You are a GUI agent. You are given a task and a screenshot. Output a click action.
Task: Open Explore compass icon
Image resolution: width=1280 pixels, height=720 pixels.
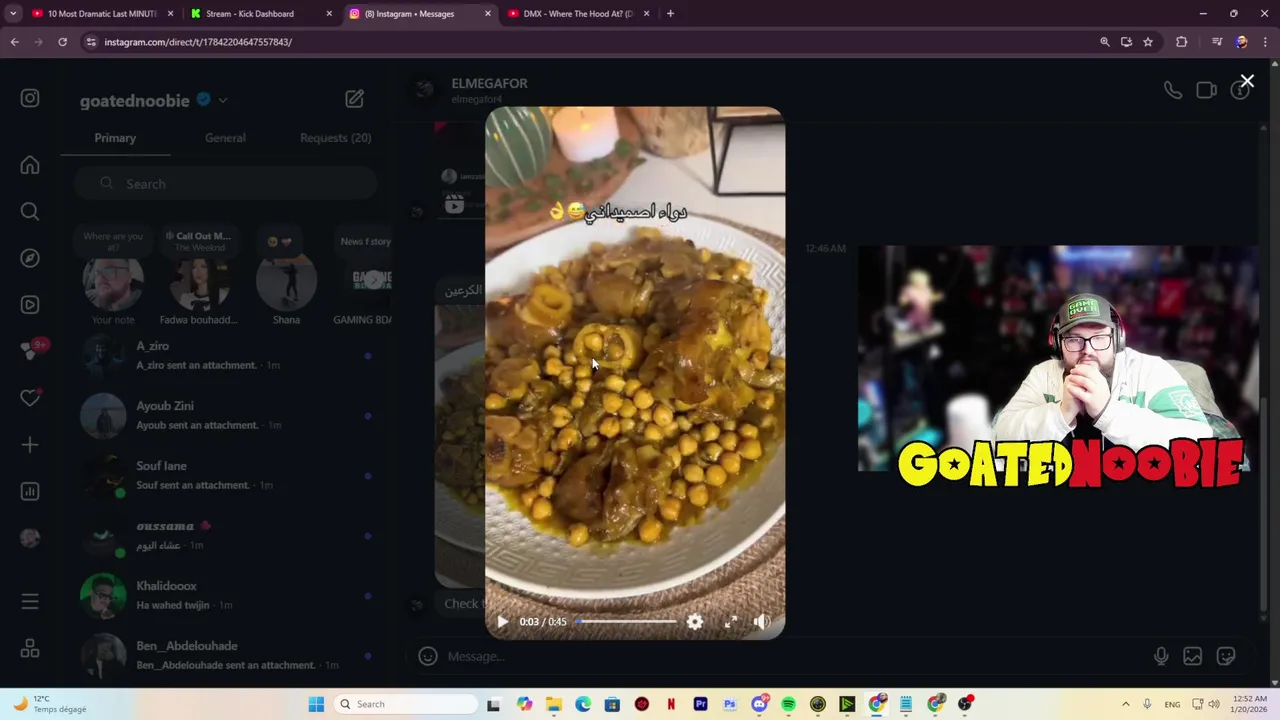[x=30, y=258]
